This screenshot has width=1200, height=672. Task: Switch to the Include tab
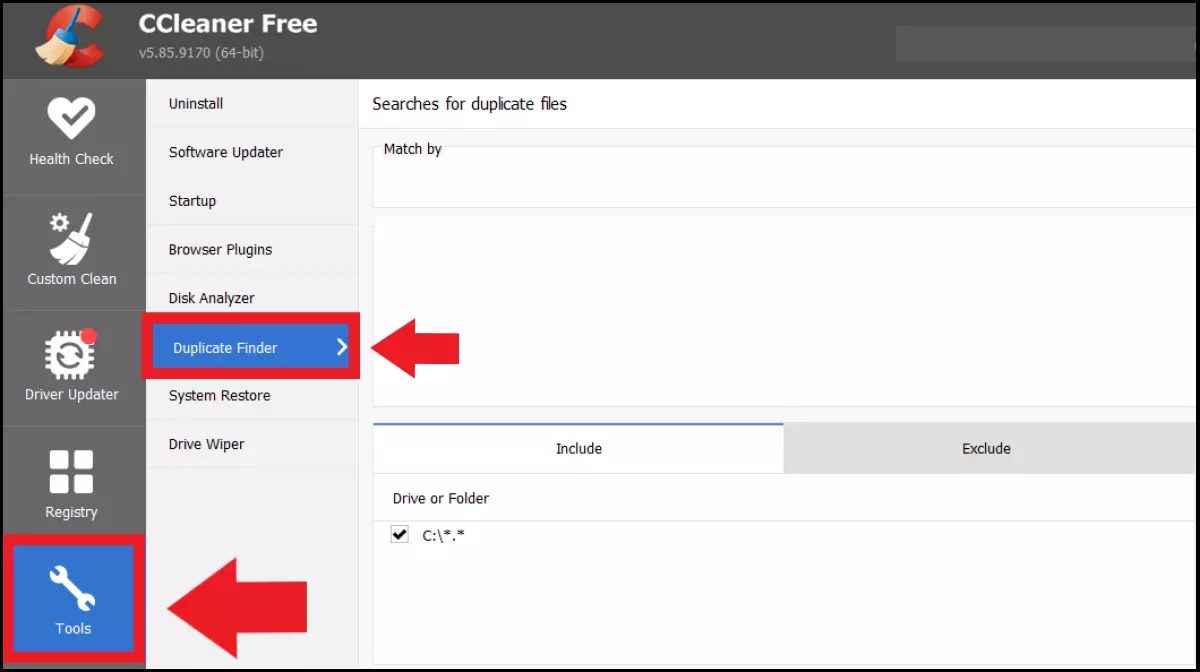tap(579, 448)
